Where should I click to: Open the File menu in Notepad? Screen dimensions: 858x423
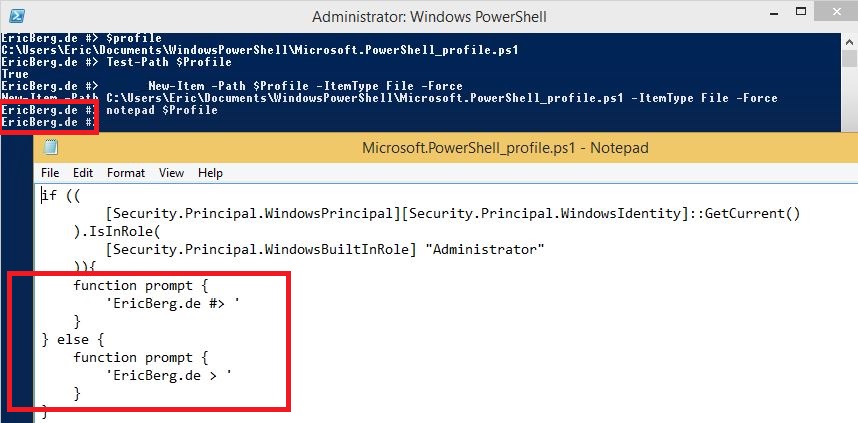[x=50, y=173]
